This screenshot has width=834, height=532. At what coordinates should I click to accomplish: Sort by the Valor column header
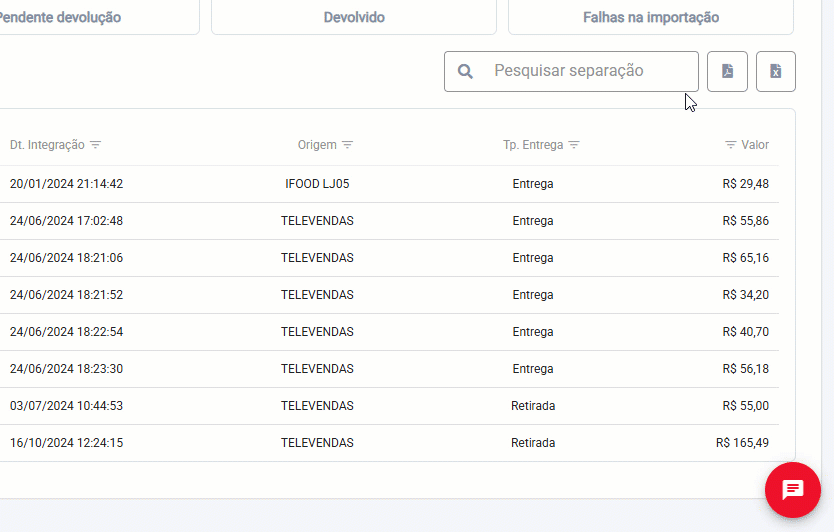(755, 145)
